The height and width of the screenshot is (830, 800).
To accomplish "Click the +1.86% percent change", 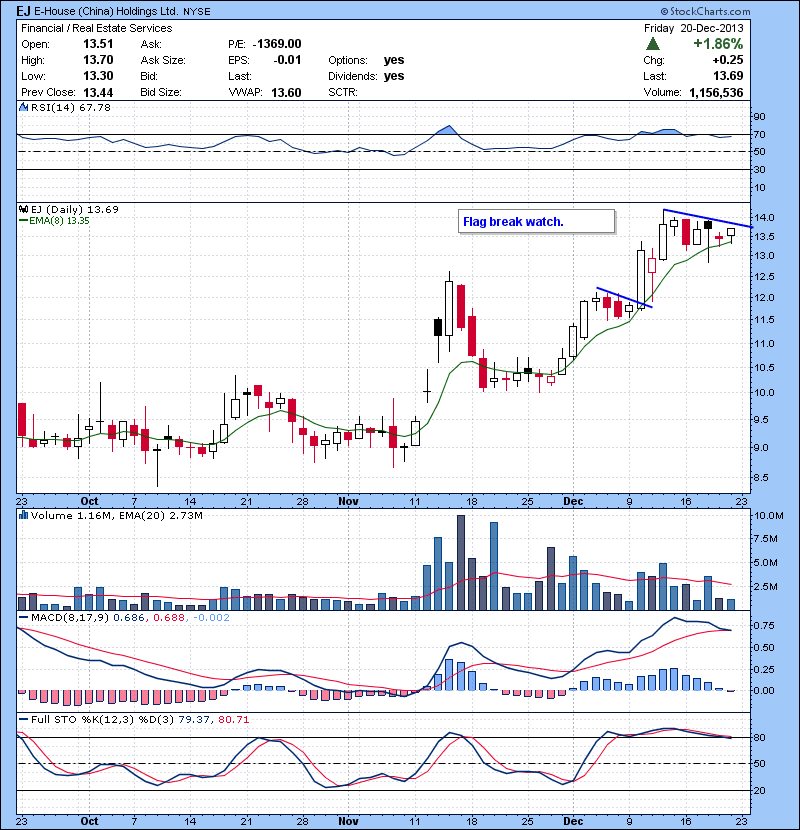I will 718,44.
